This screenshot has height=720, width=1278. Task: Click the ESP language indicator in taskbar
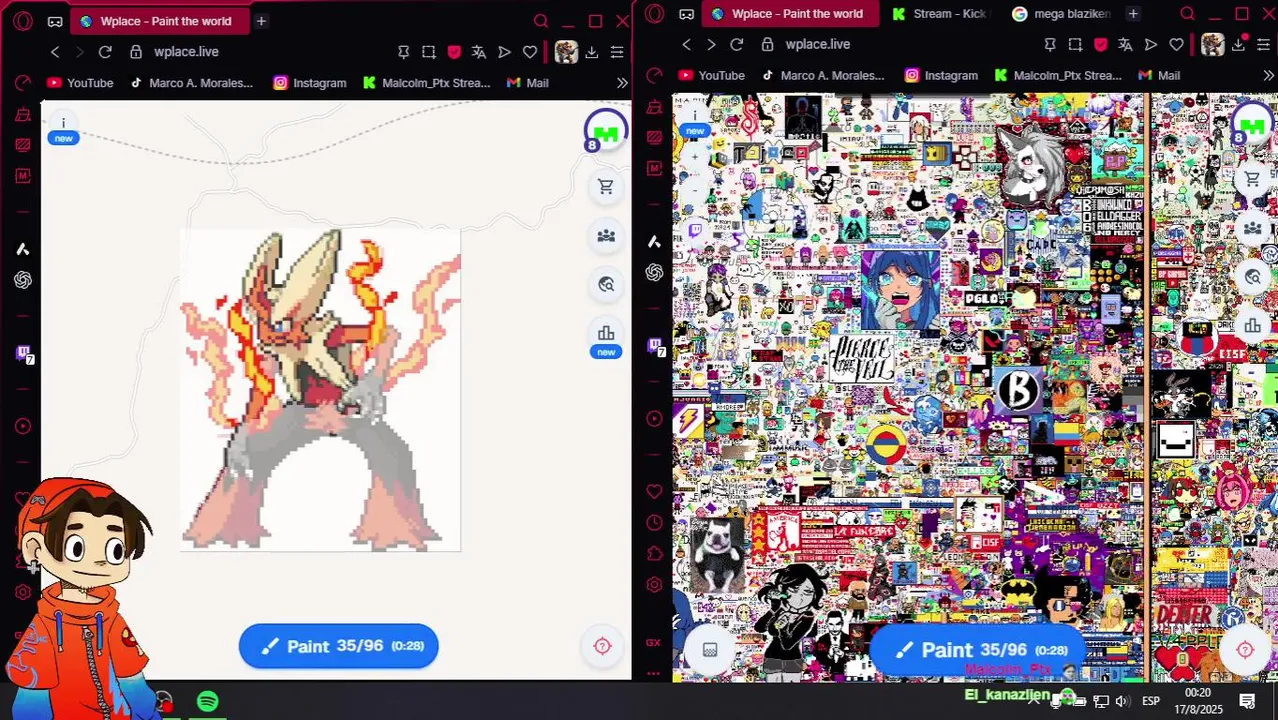point(1151,701)
